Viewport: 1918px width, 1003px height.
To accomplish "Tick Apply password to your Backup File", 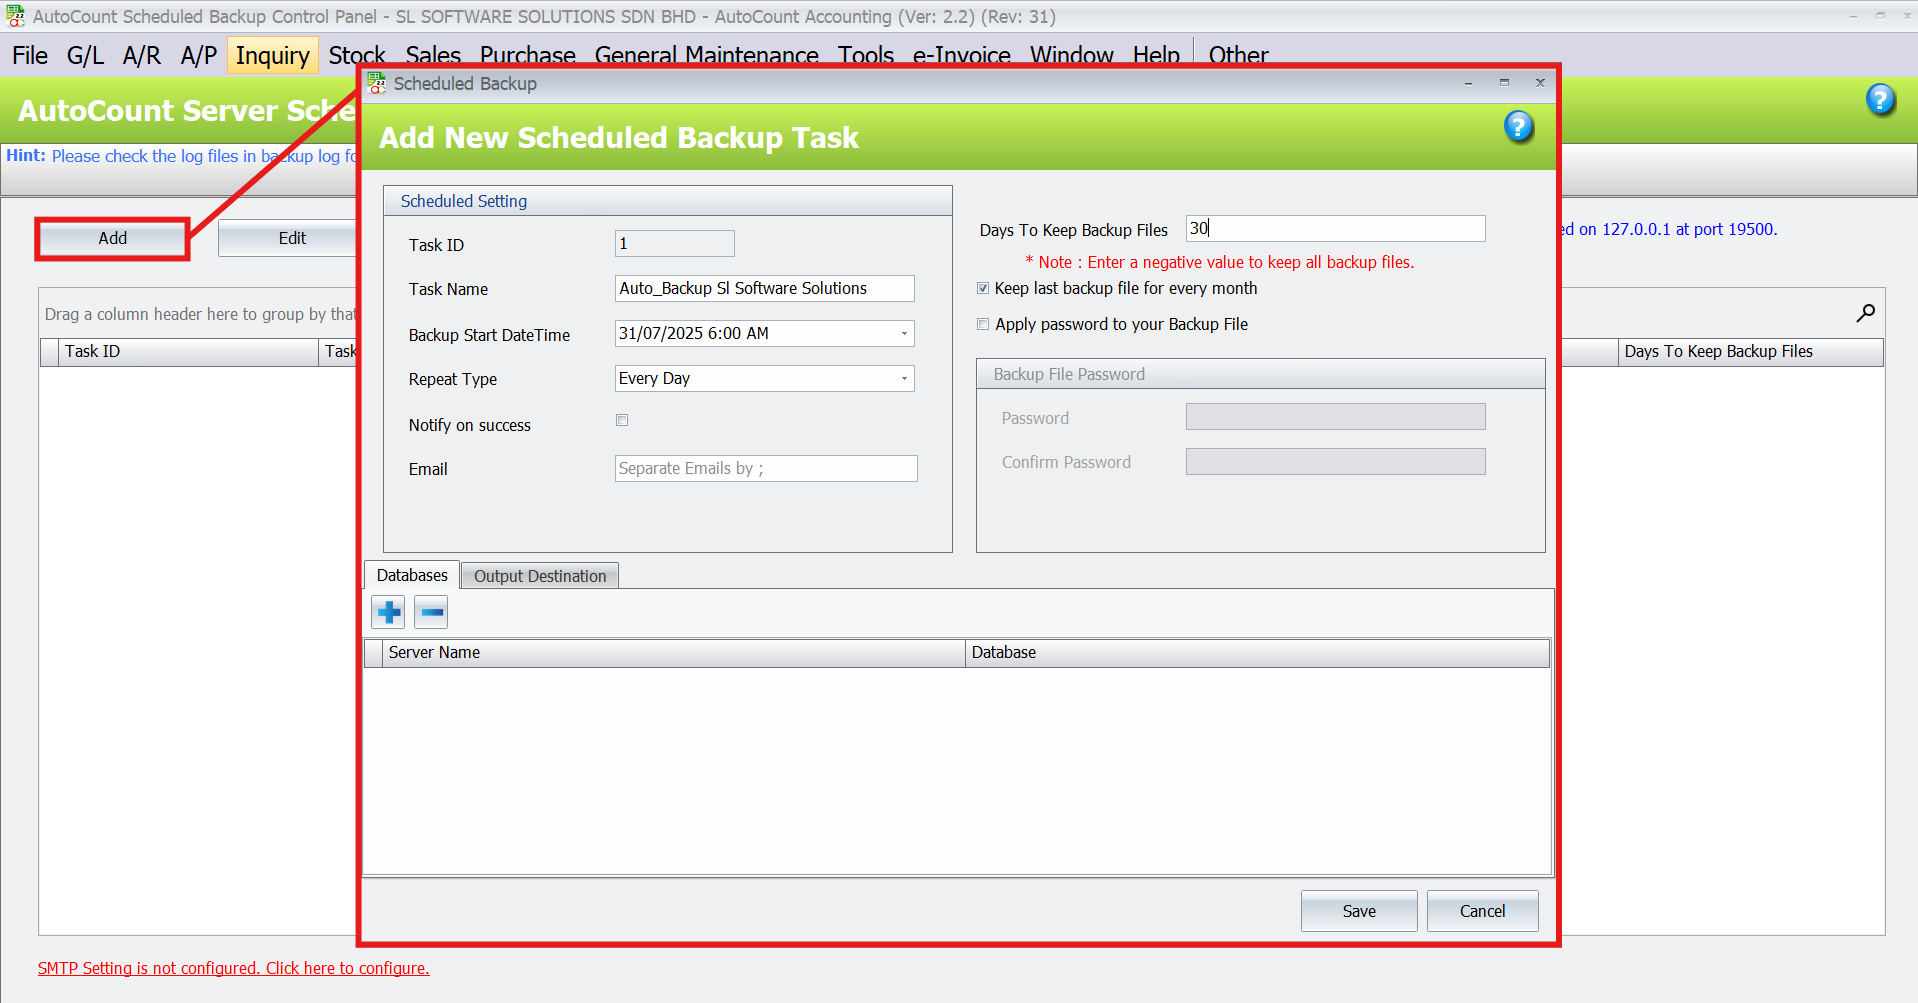I will pos(983,324).
